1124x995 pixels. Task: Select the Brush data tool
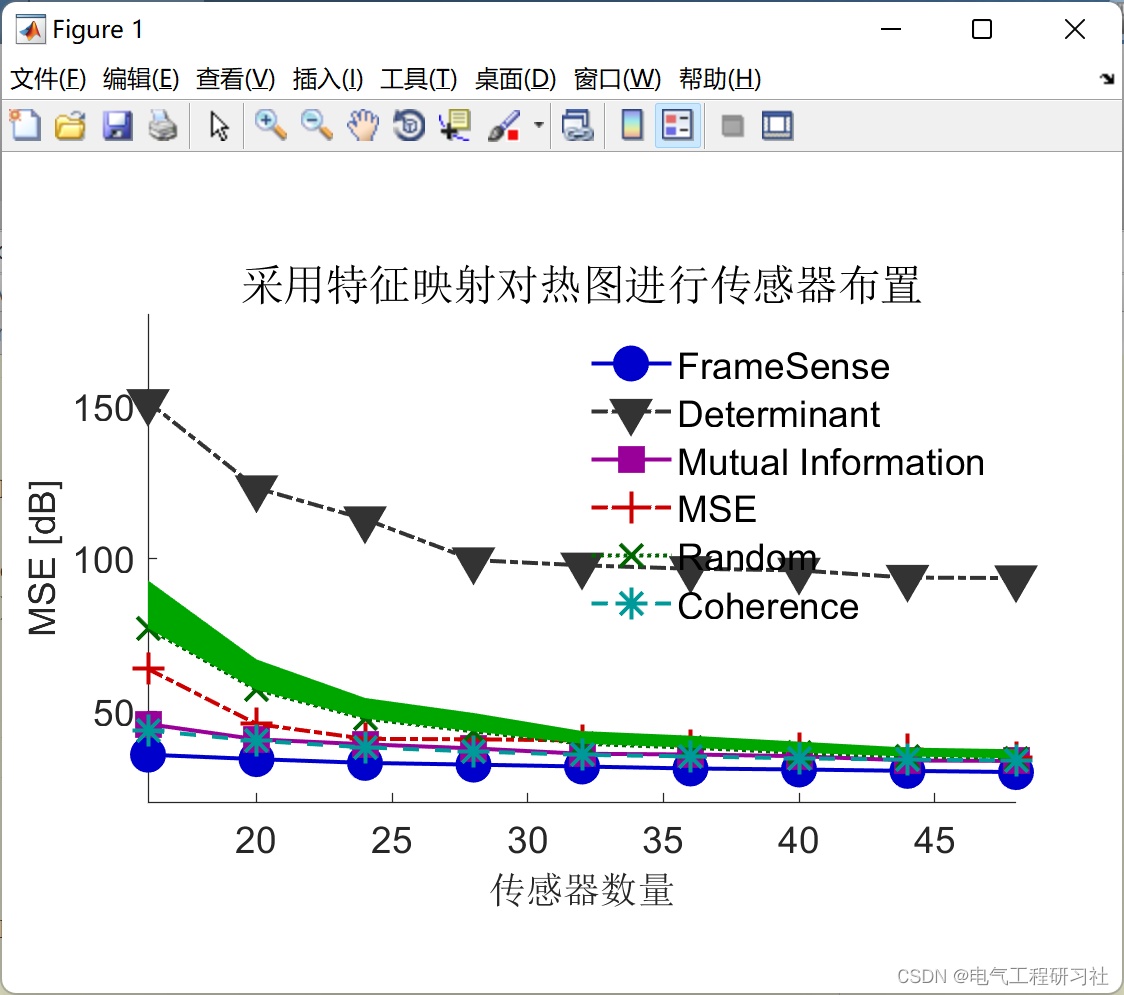click(504, 126)
